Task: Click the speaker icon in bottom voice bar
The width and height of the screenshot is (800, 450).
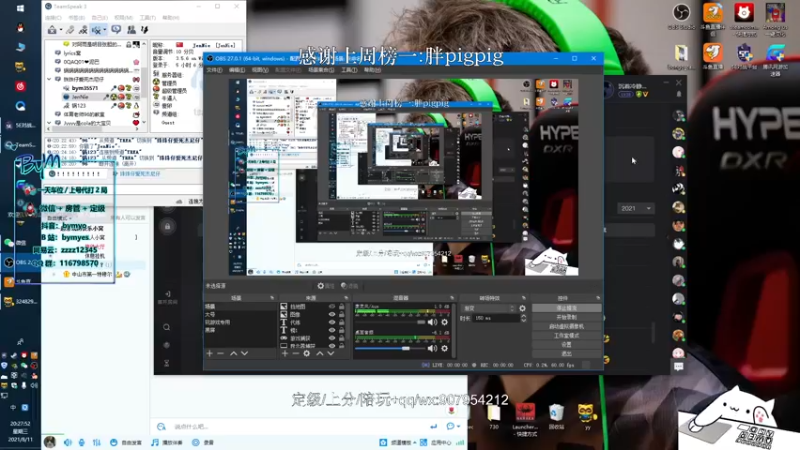Action: pos(68,442)
